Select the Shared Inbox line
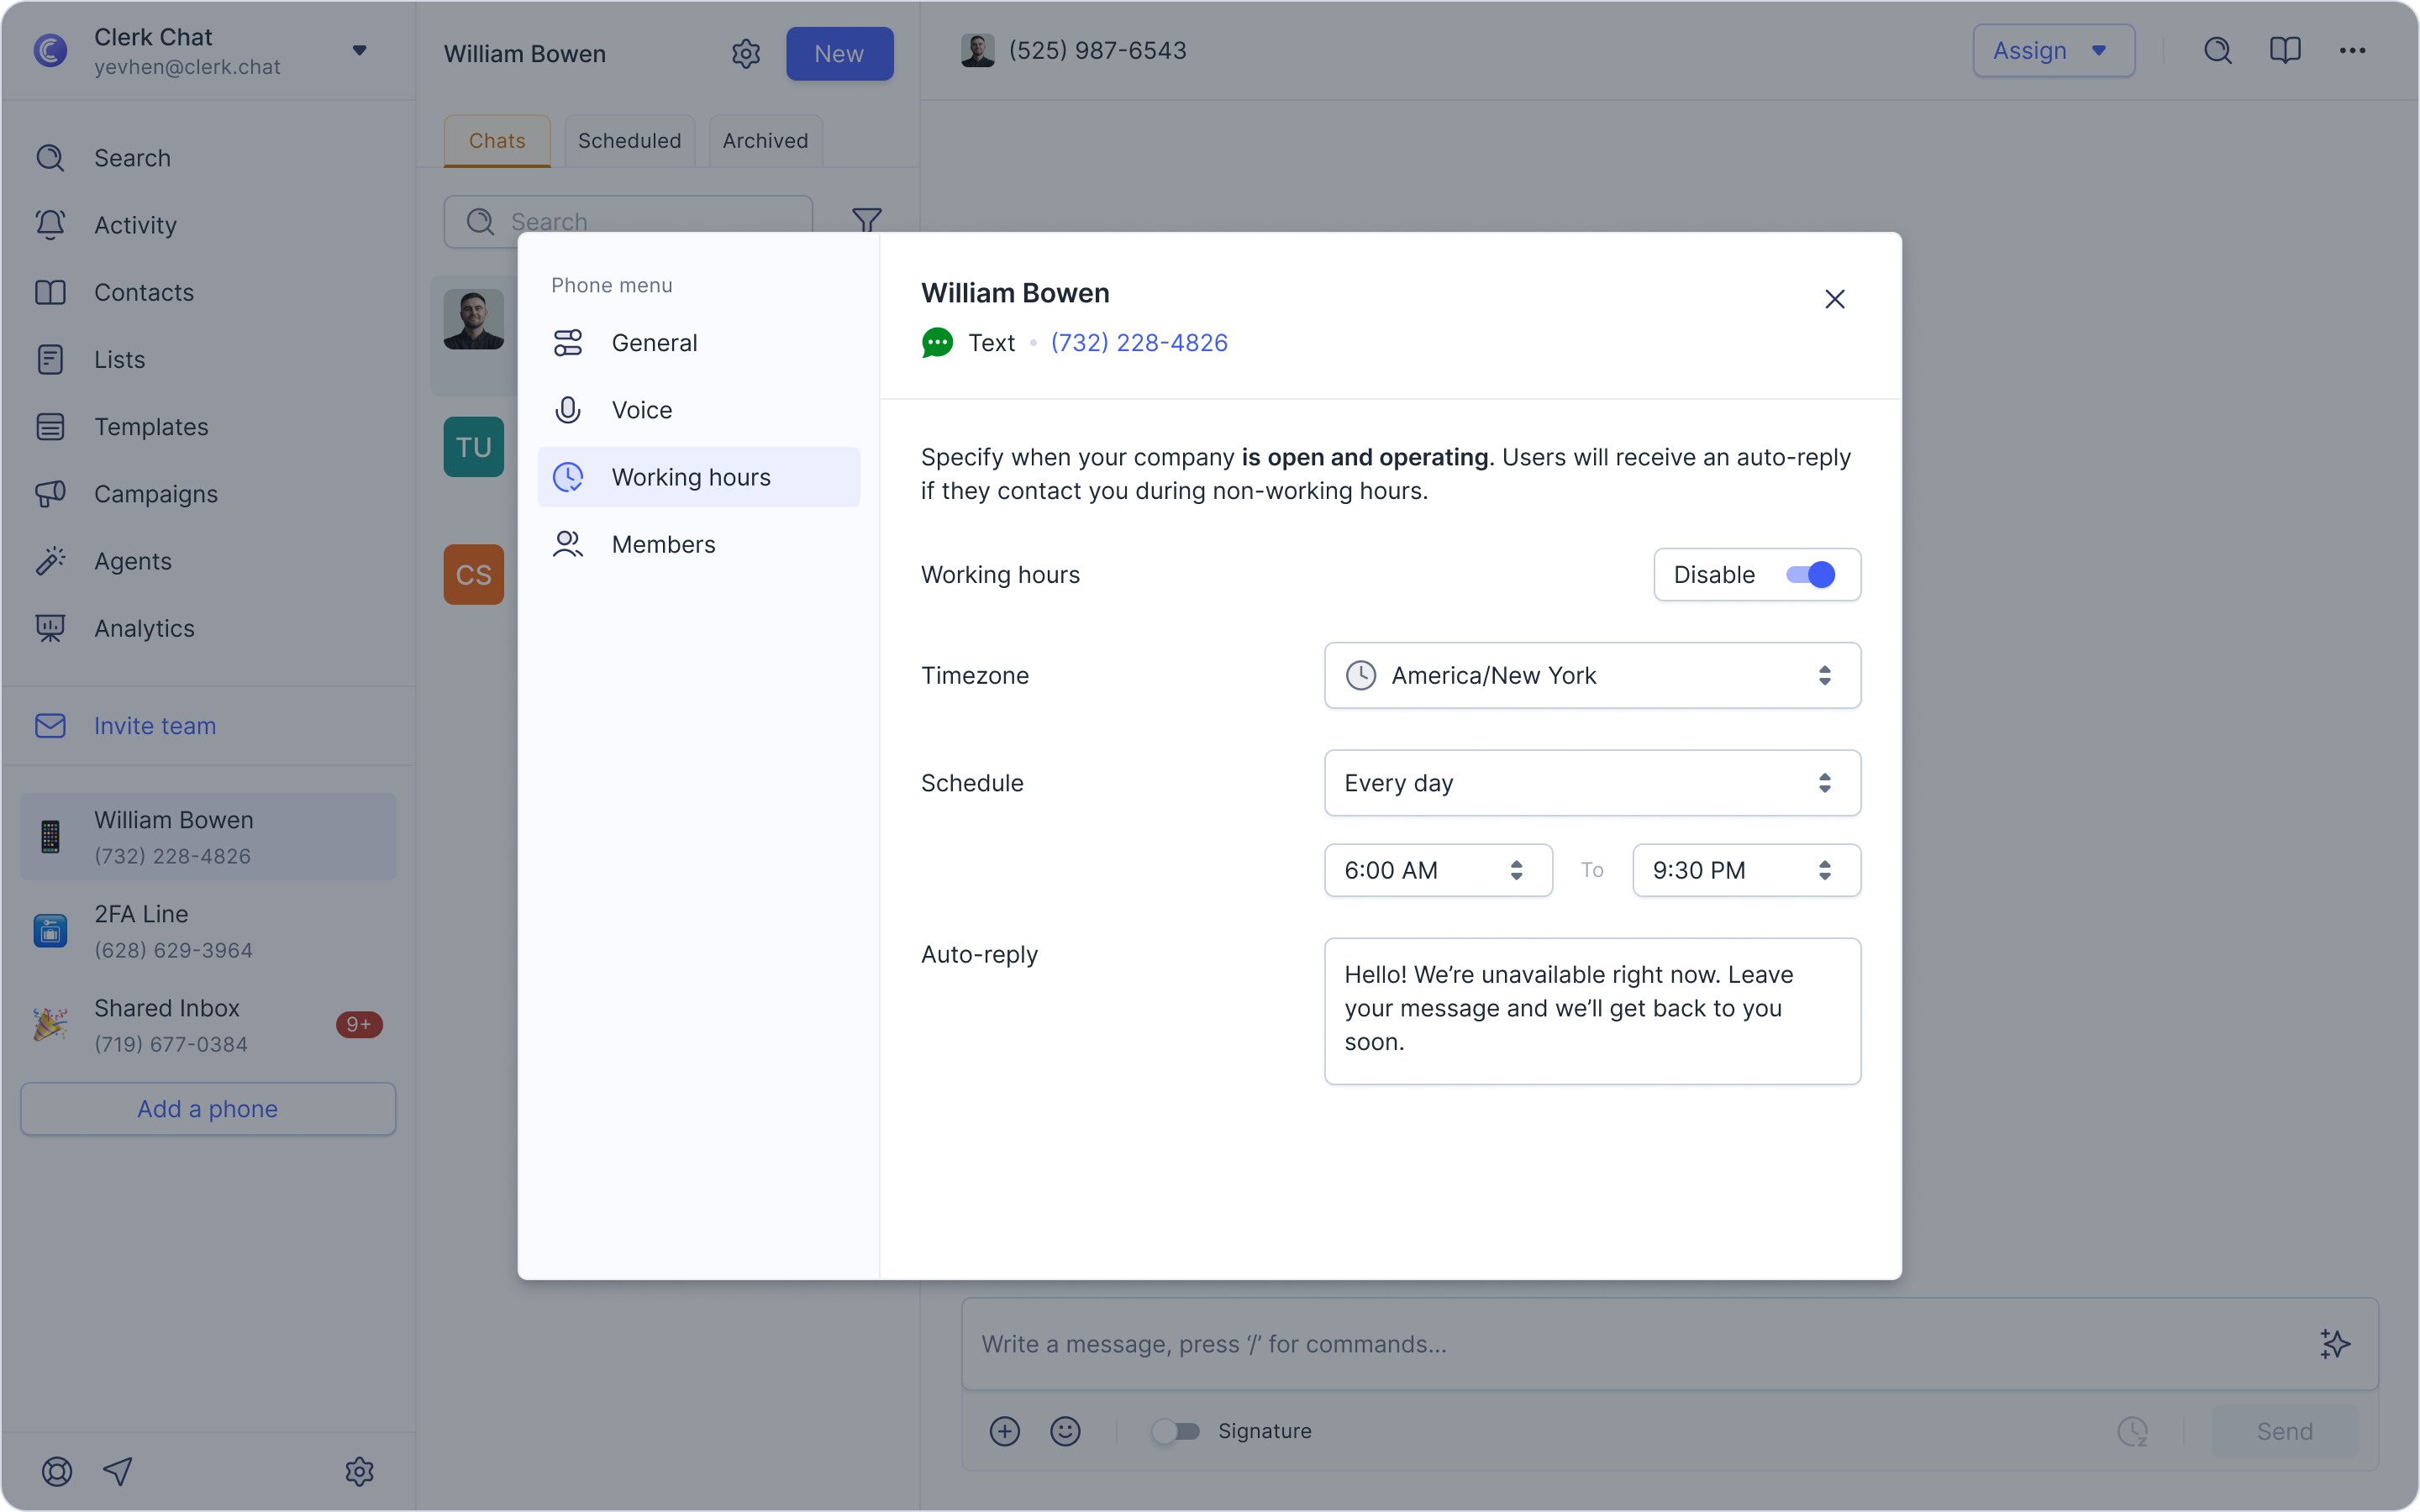Viewport: 2420px width, 1512px height. [x=208, y=1025]
